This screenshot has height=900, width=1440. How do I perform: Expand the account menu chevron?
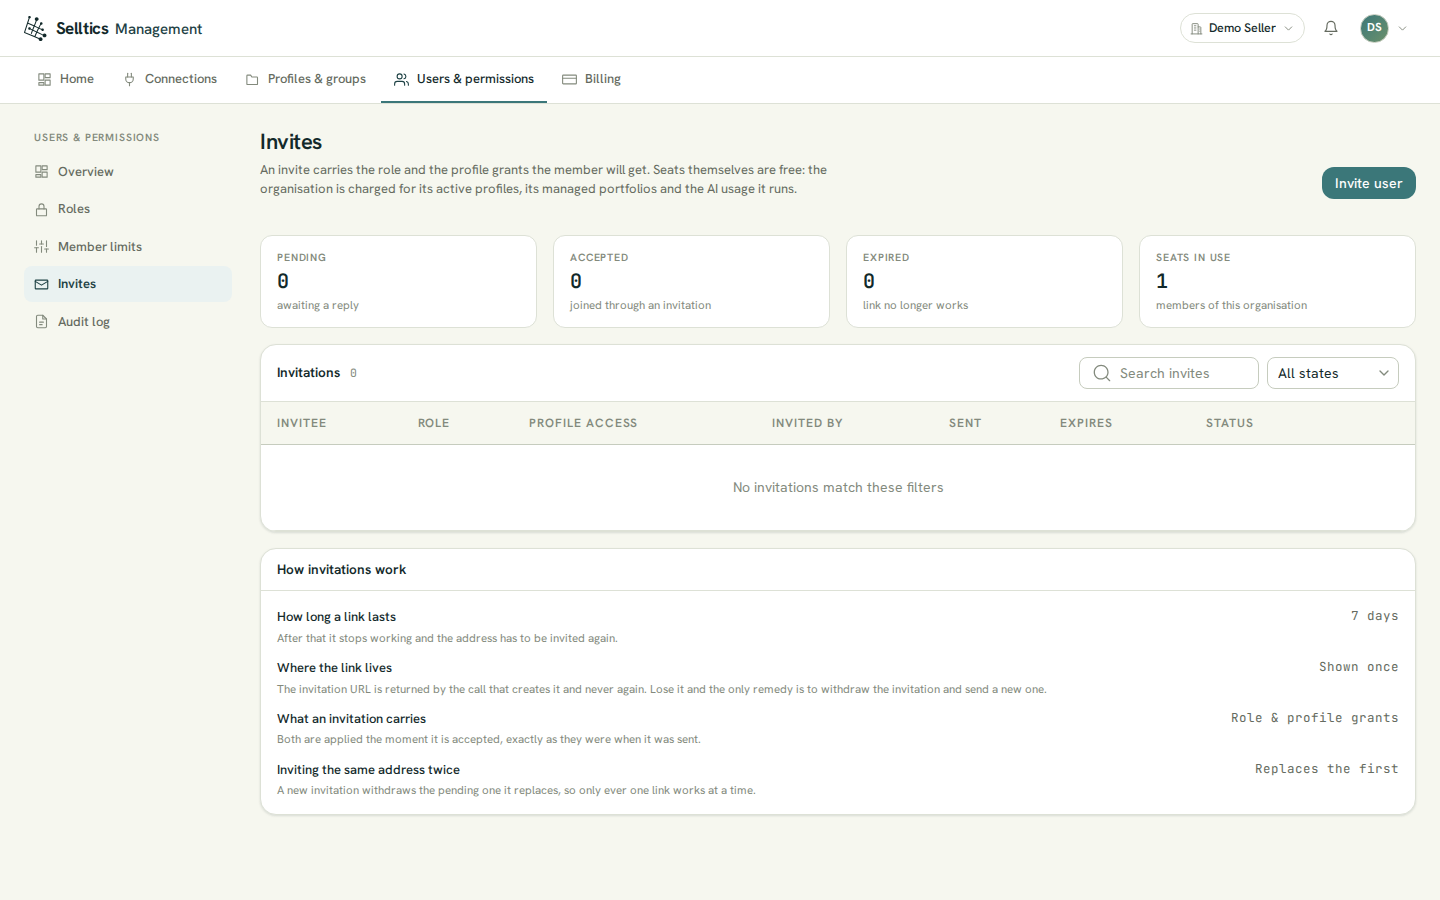coord(1402,28)
